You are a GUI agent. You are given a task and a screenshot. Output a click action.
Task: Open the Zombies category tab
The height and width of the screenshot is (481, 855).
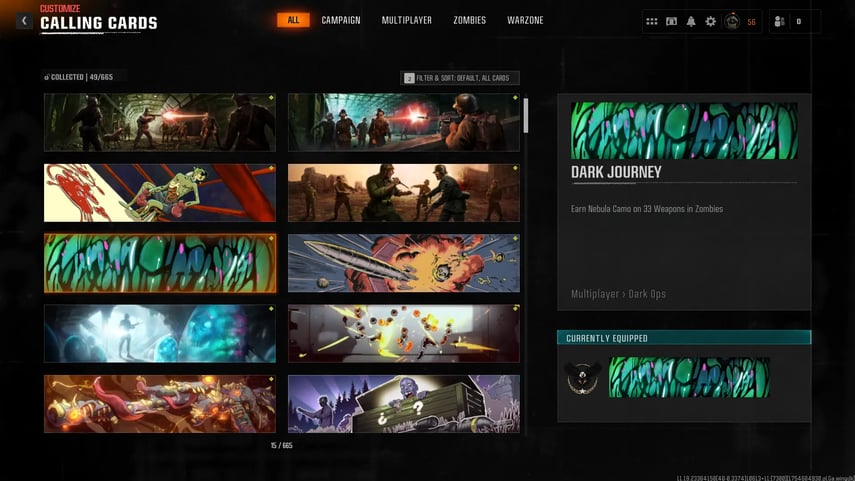(470, 20)
